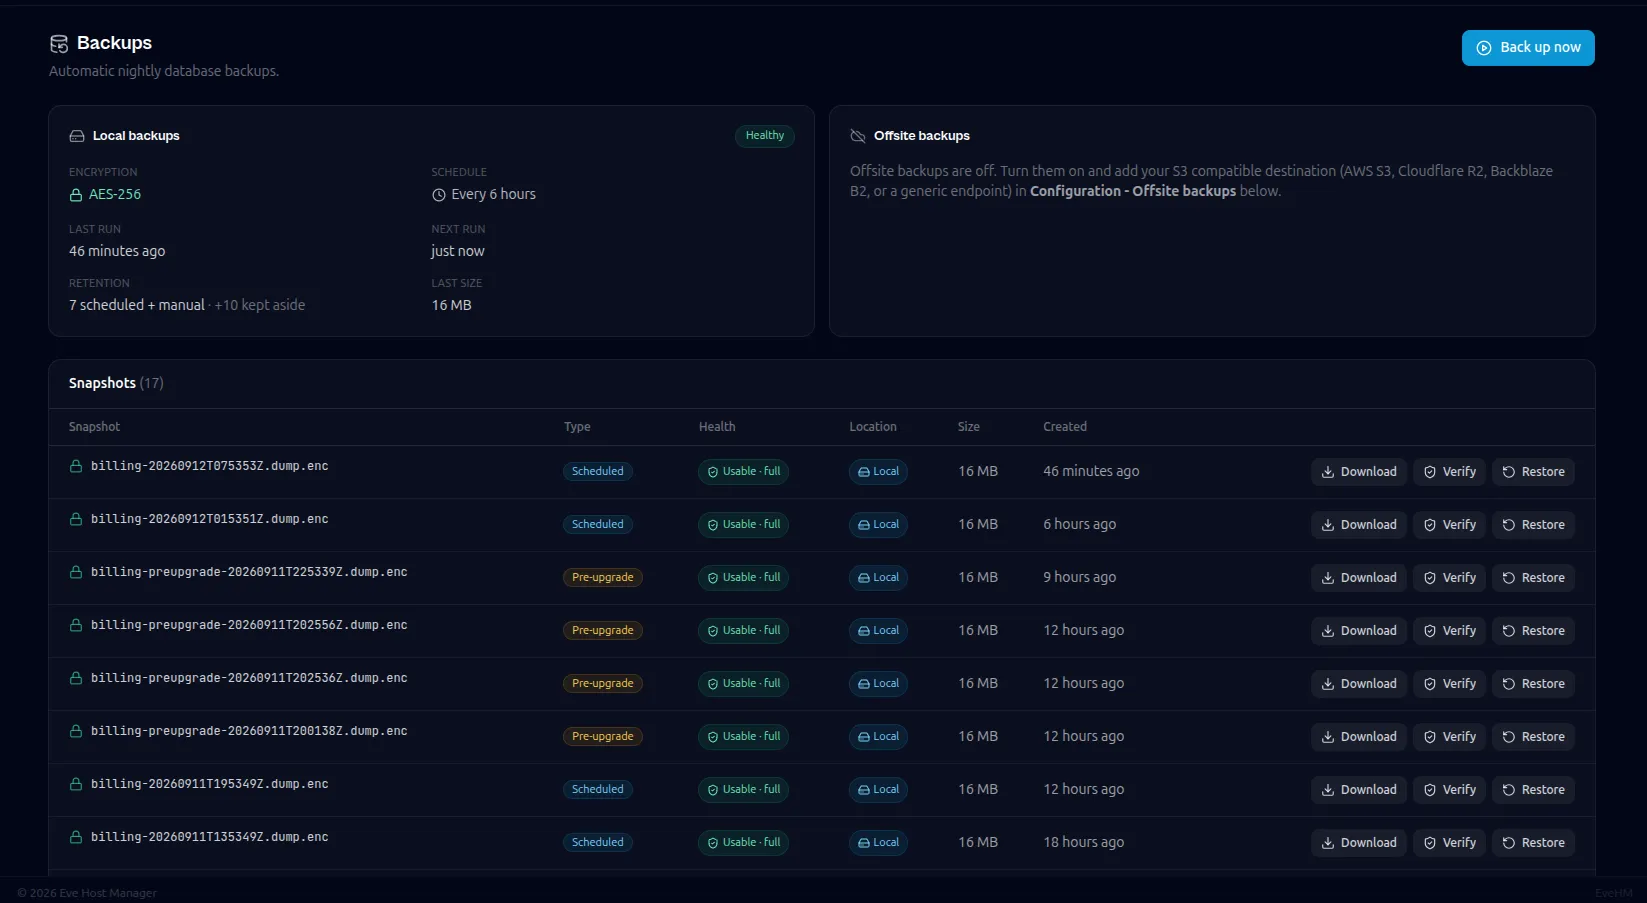
Task: Download billing-20260912T075353Z snapshot
Action: point(1359,472)
